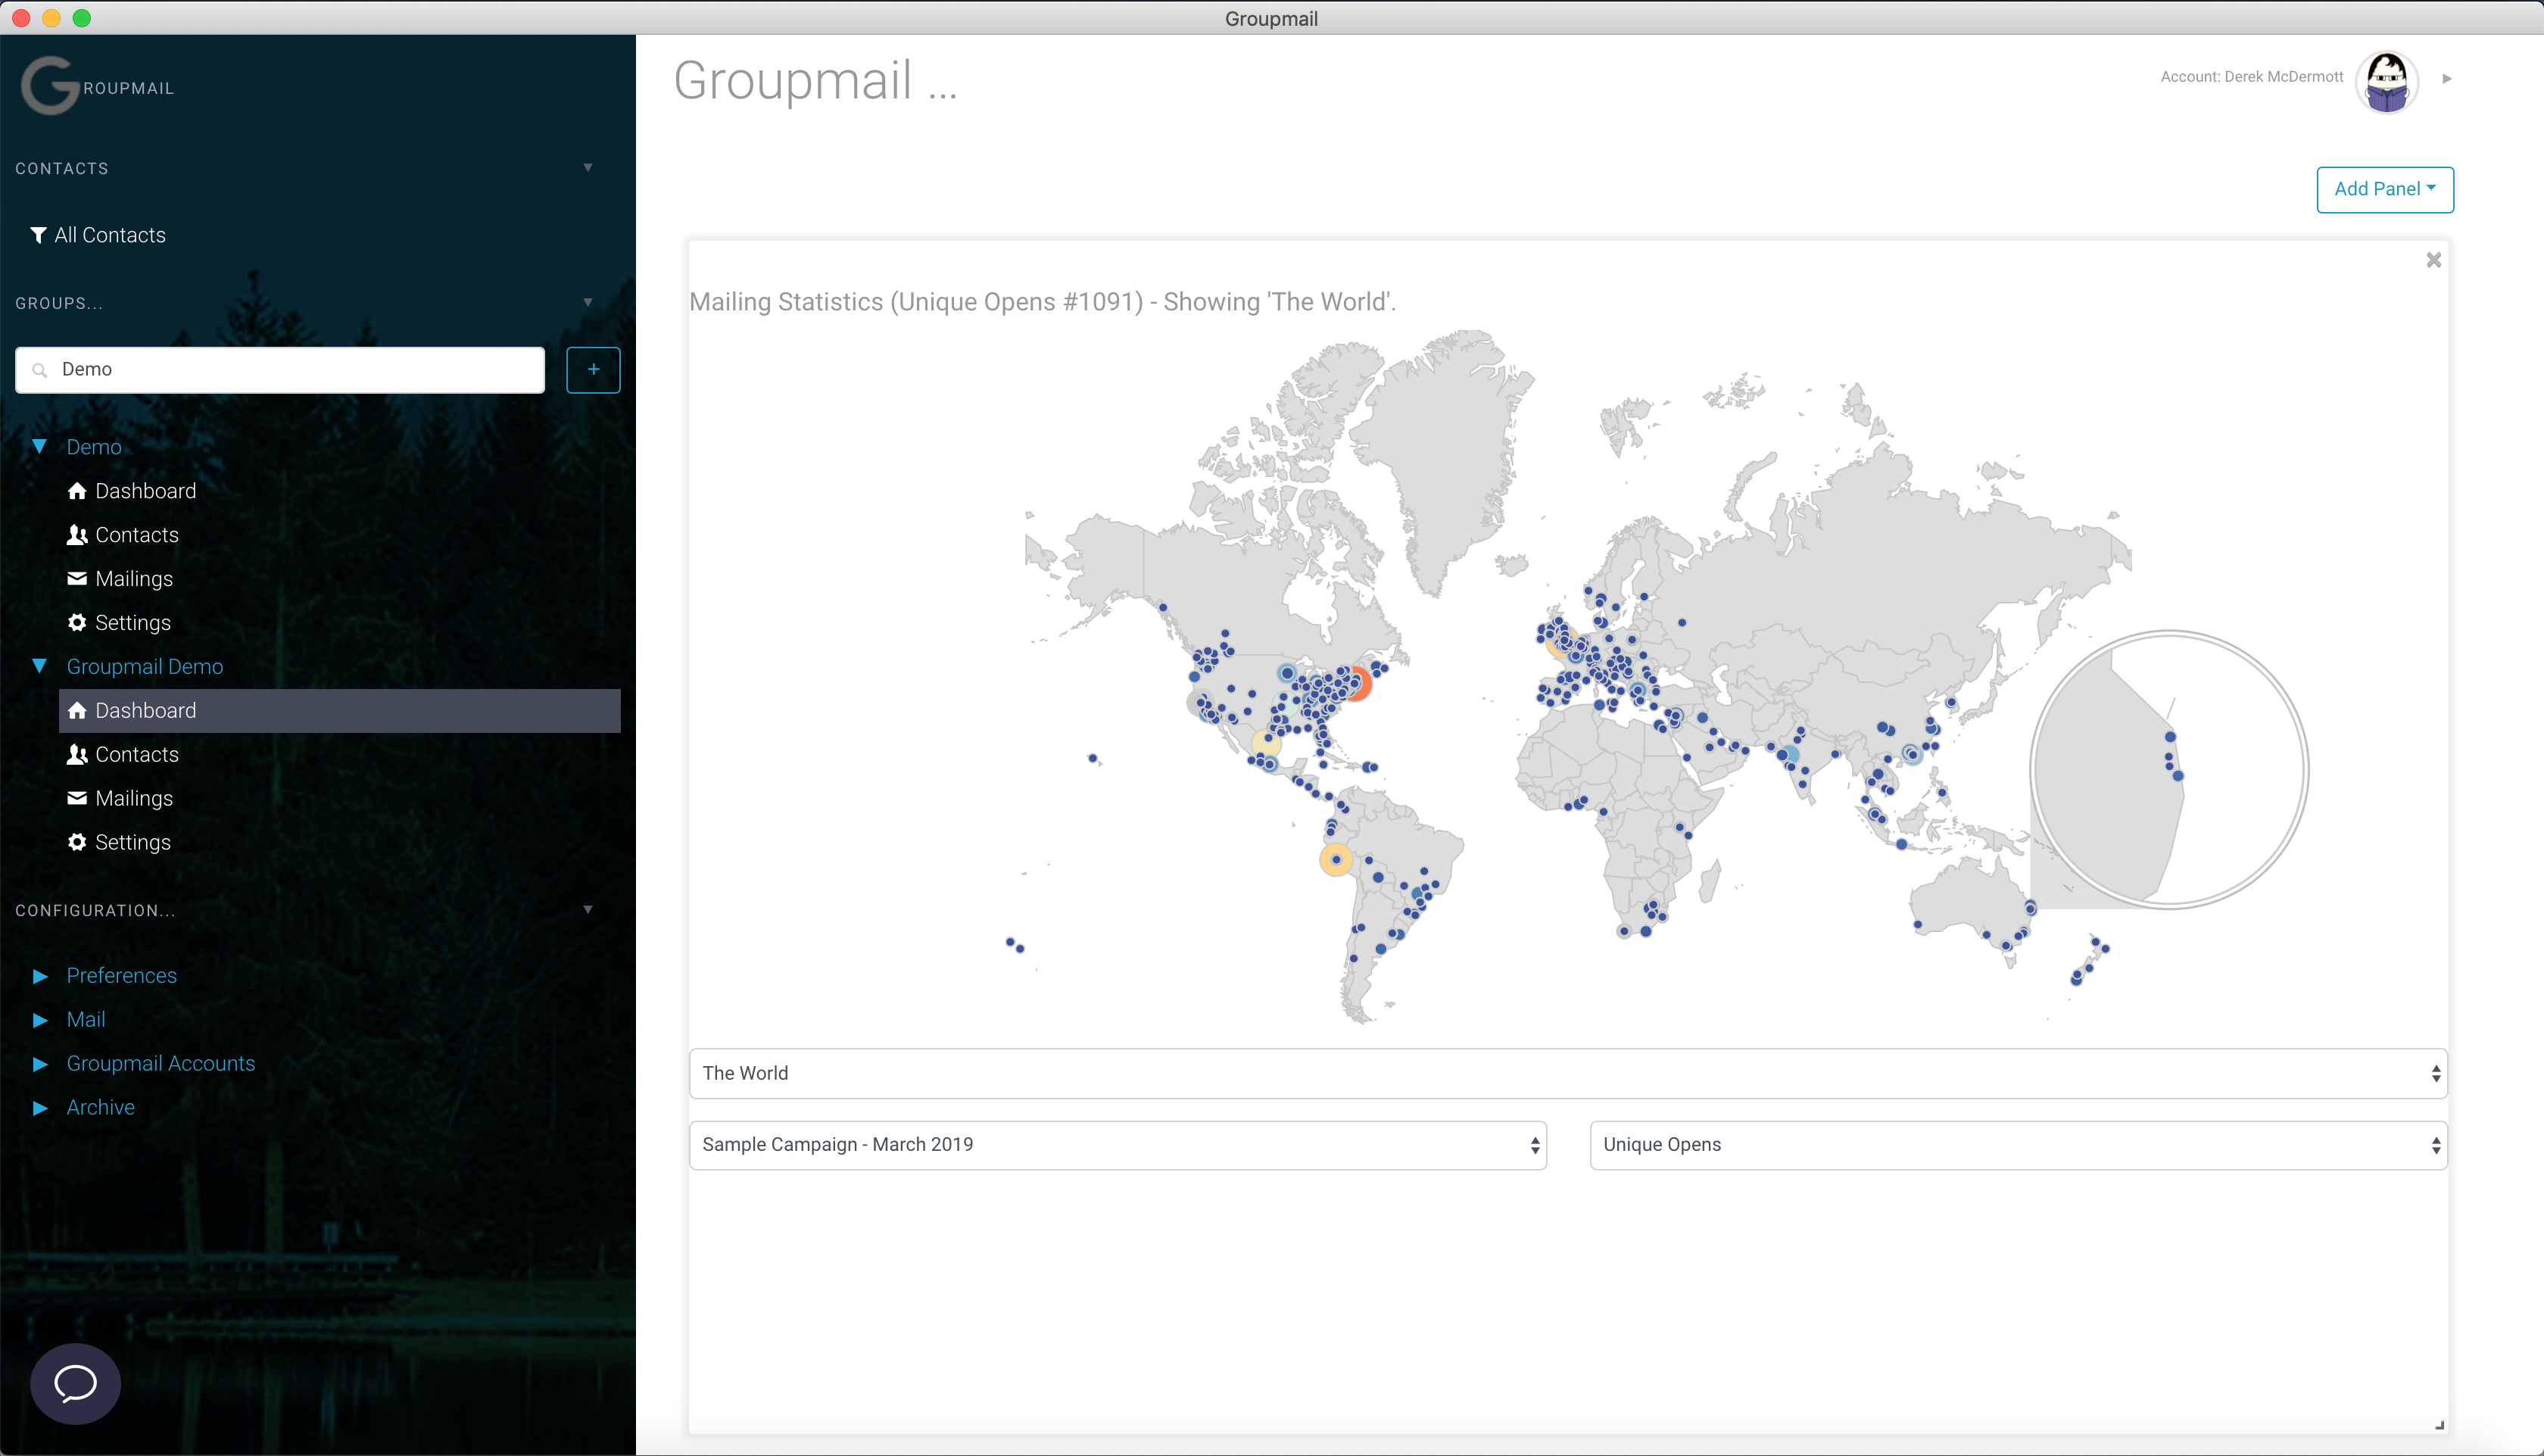Open Demo group Contacts
2544x1456 pixels.
pos(137,535)
